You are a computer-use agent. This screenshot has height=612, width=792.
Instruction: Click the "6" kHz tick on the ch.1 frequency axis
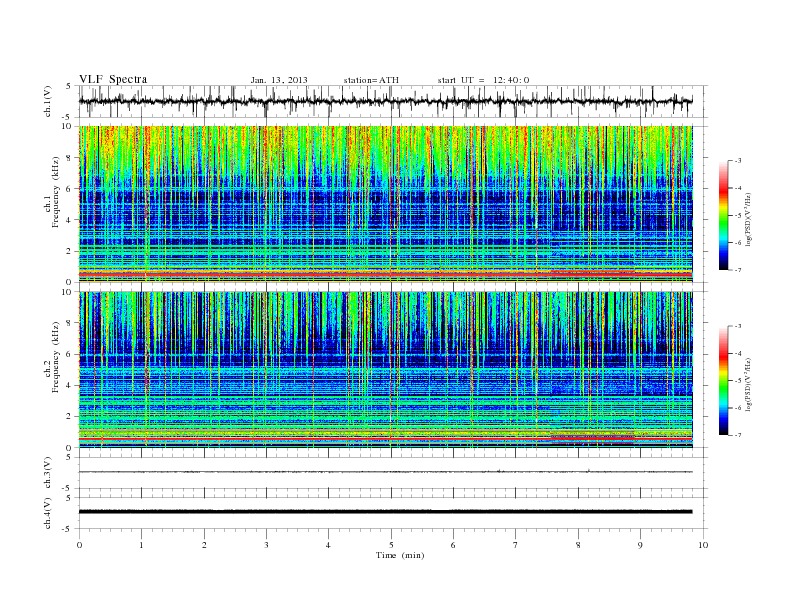pos(70,189)
